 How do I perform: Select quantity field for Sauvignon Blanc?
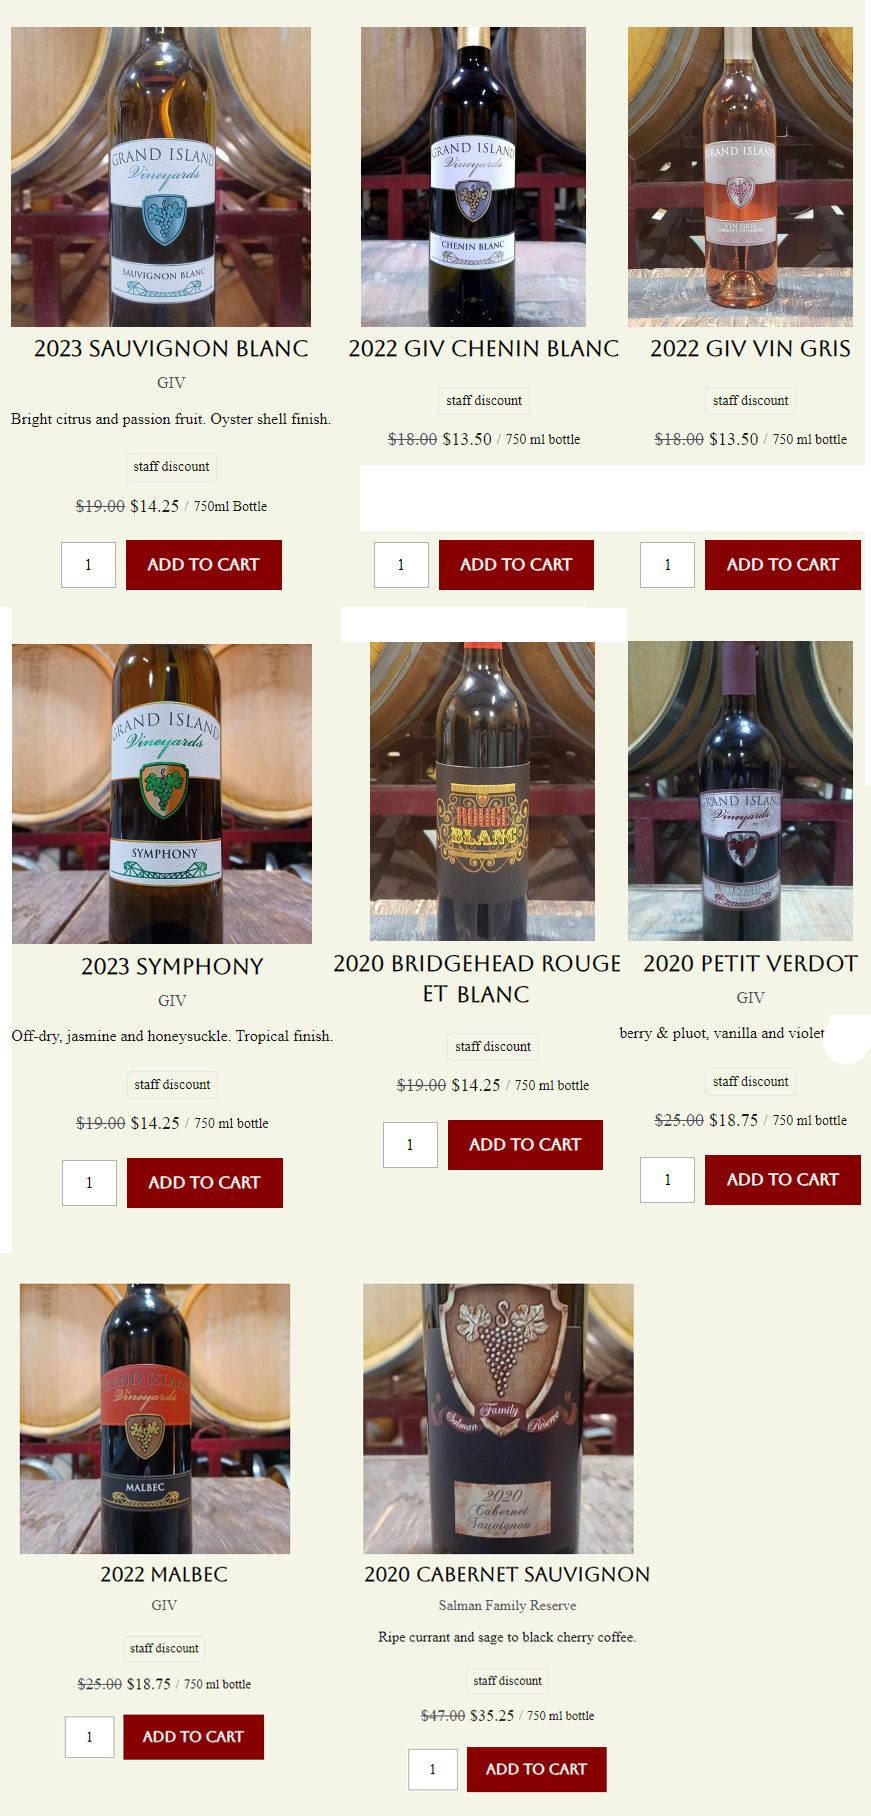pos(88,565)
